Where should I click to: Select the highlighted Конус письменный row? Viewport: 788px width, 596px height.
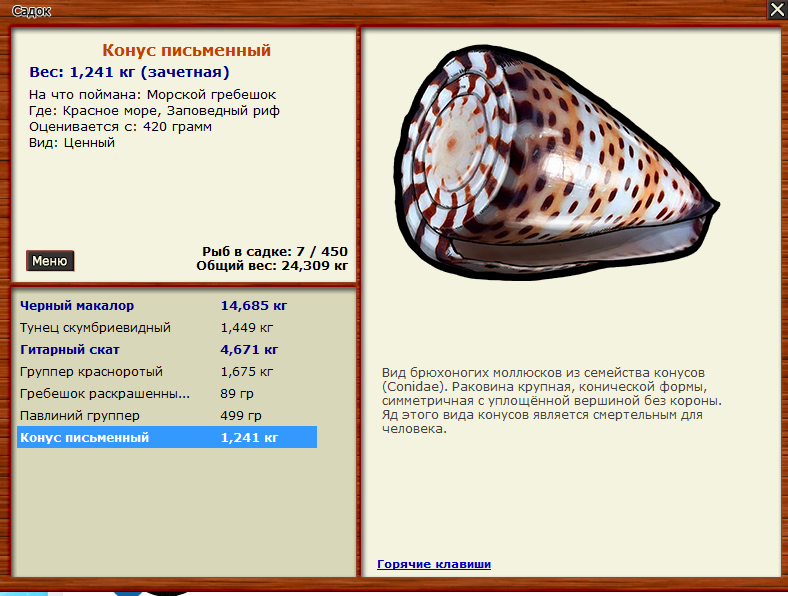[x=167, y=437]
